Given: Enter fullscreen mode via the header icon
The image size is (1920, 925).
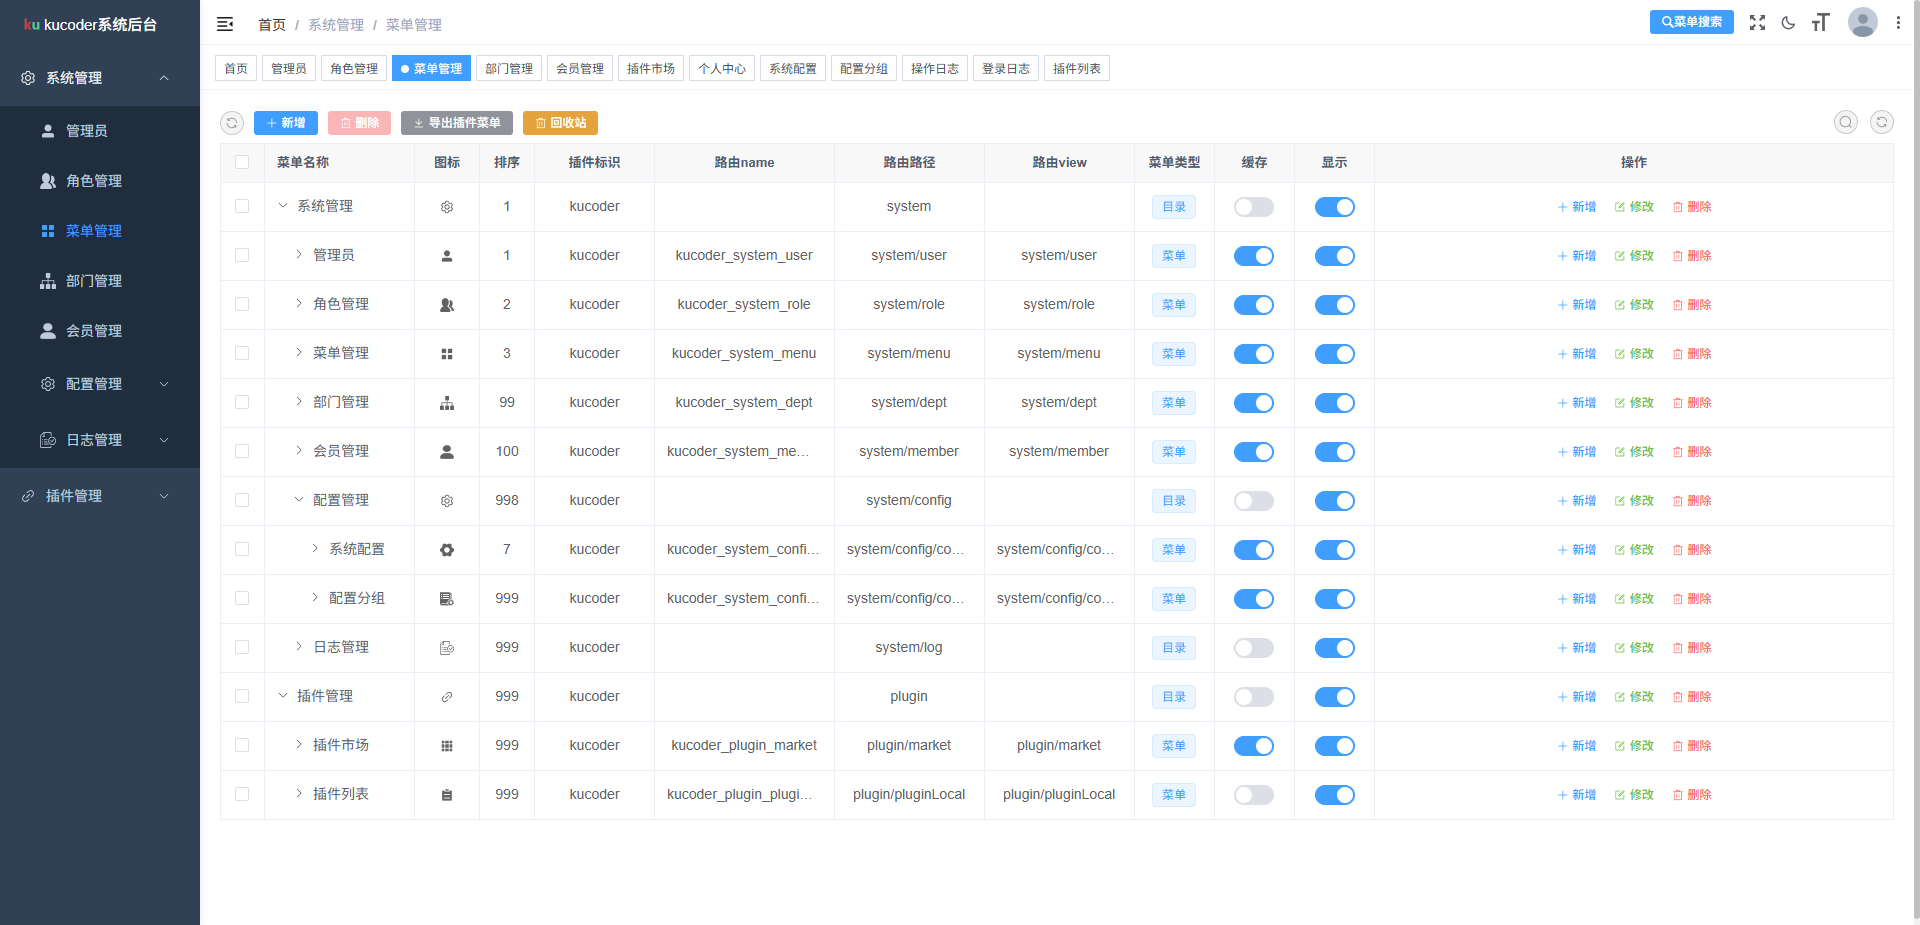Looking at the screenshot, I should pos(1757,23).
